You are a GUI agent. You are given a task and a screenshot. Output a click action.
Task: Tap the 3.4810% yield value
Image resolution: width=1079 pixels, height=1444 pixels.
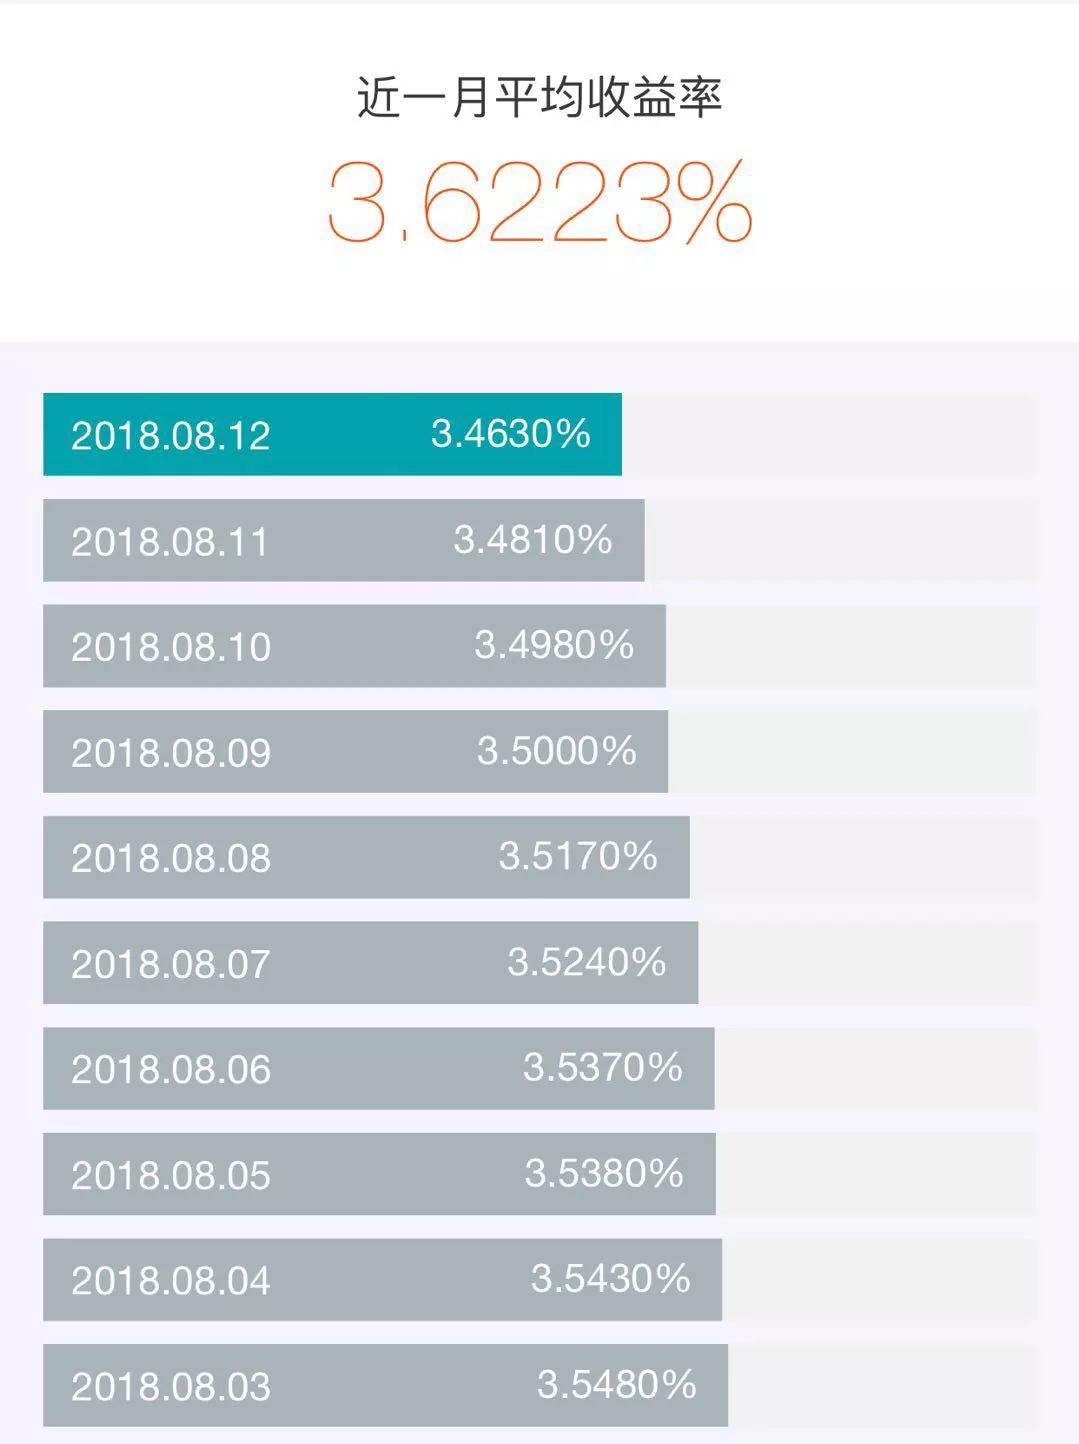pyautogui.click(x=533, y=540)
